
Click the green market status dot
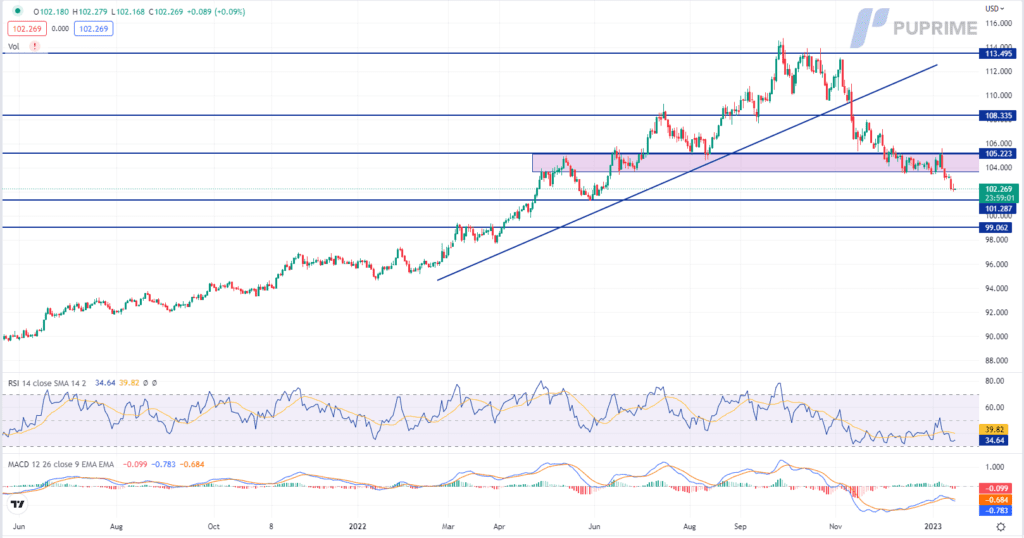(17, 11)
